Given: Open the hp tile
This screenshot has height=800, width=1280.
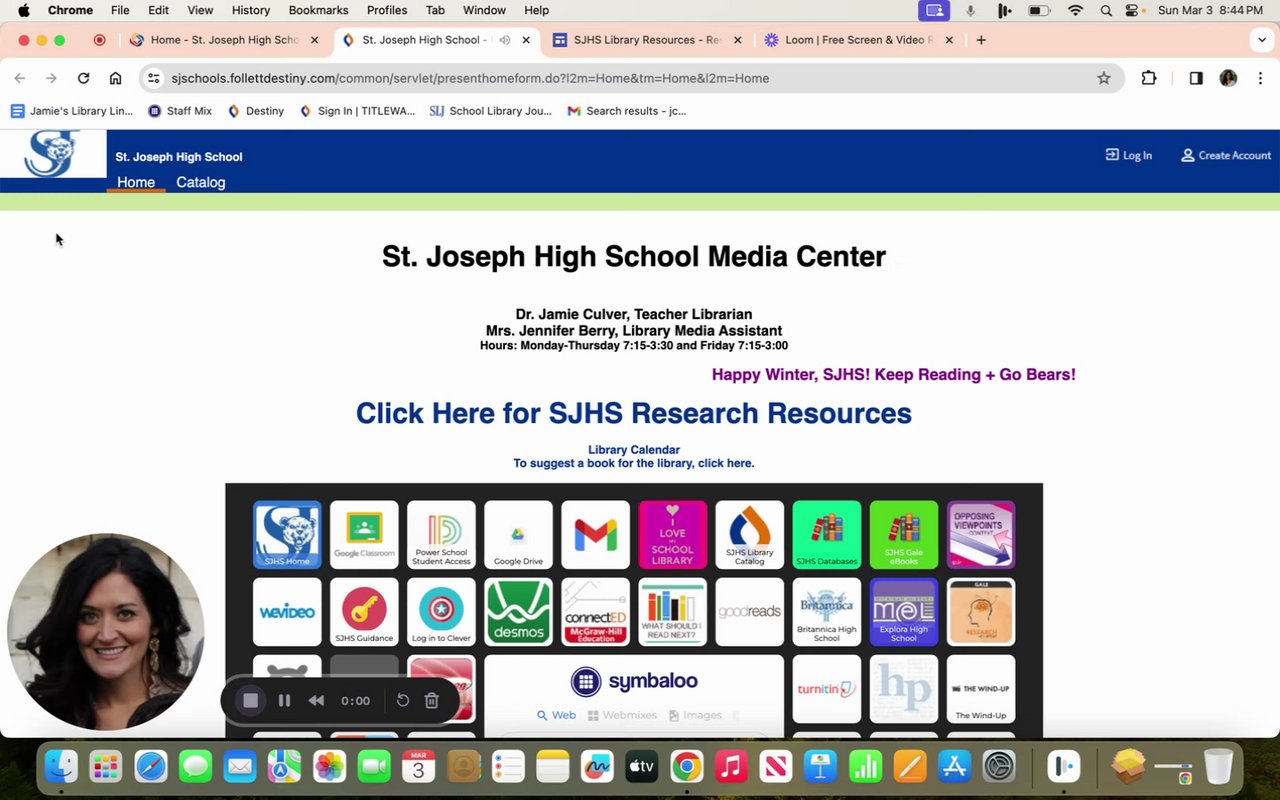Looking at the screenshot, I should click(x=903, y=689).
